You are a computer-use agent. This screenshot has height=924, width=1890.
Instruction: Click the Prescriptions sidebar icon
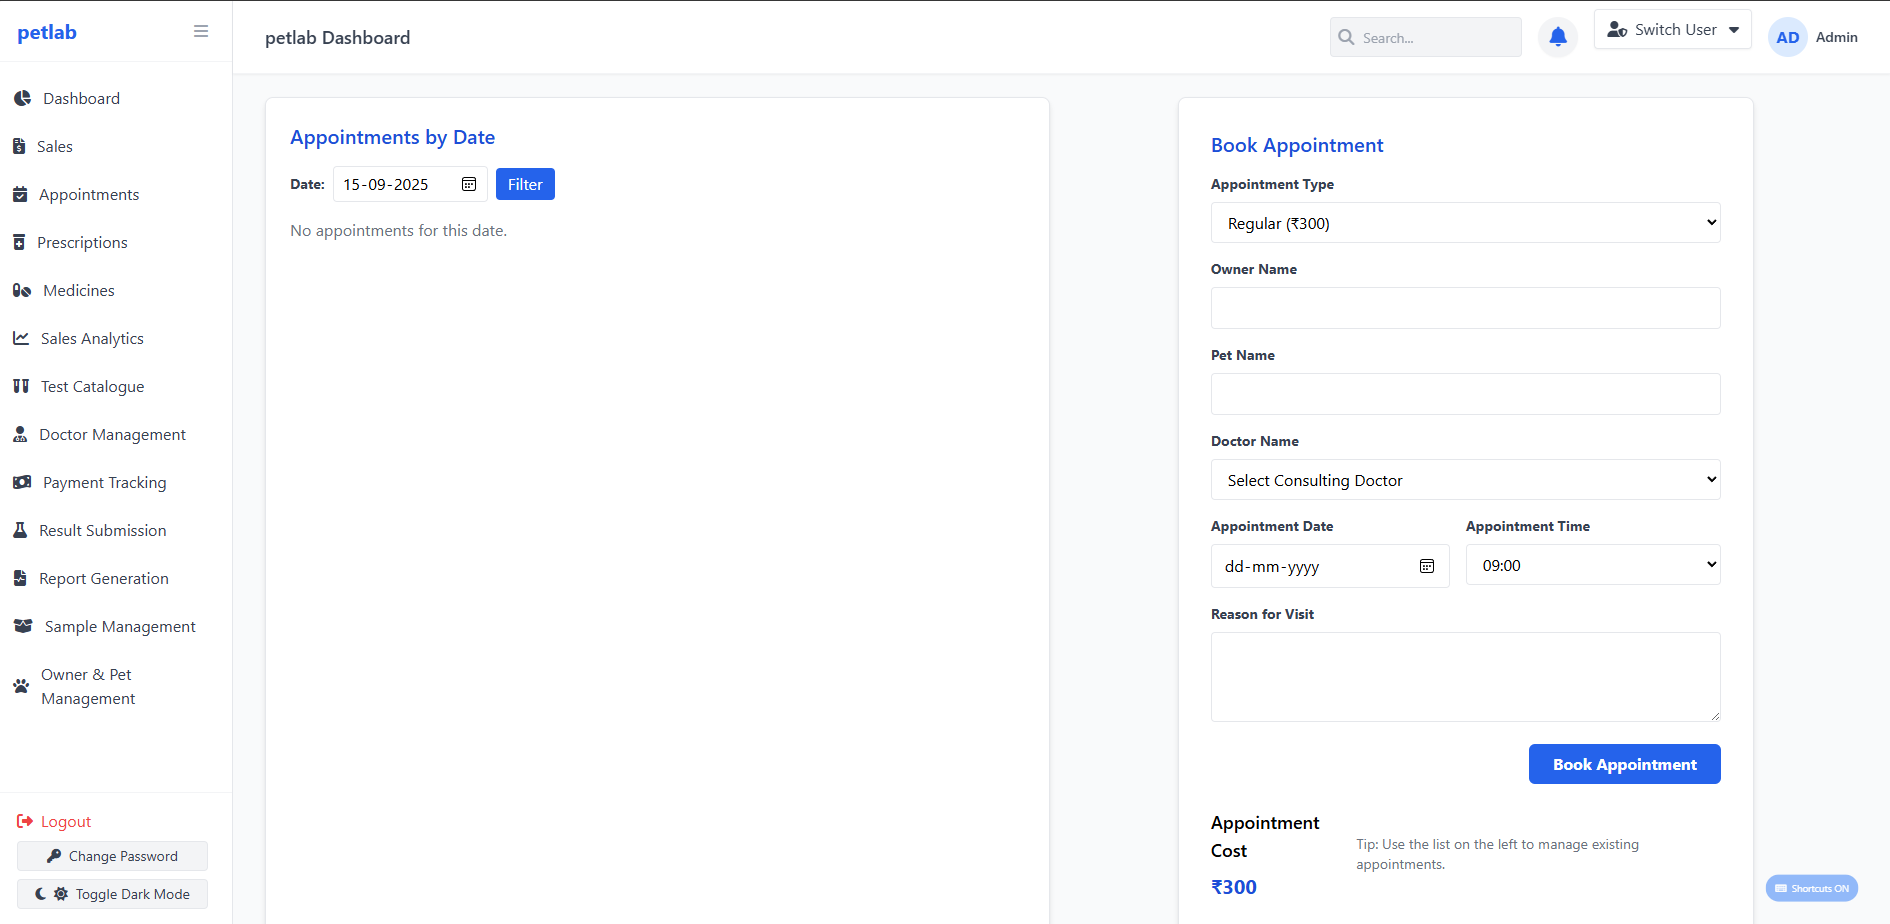(20, 242)
